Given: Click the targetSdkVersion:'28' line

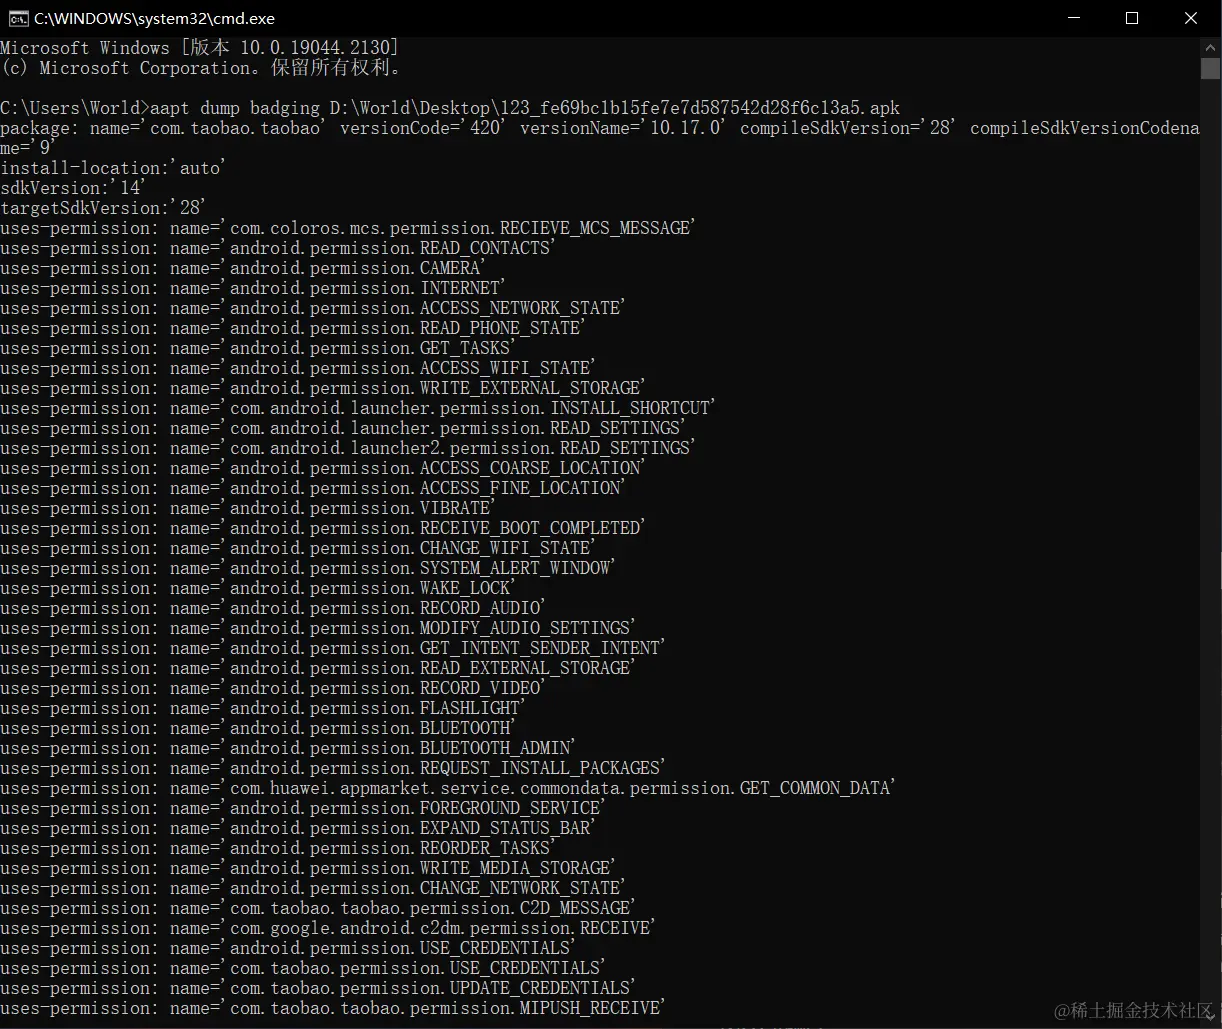Looking at the screenshot, I should [103, 208].
